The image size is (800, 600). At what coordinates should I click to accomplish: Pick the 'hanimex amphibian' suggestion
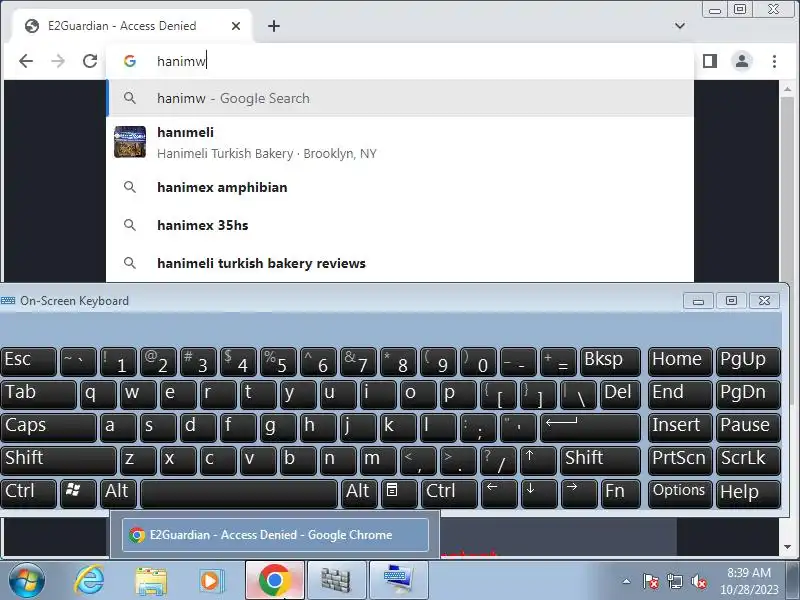400,187
